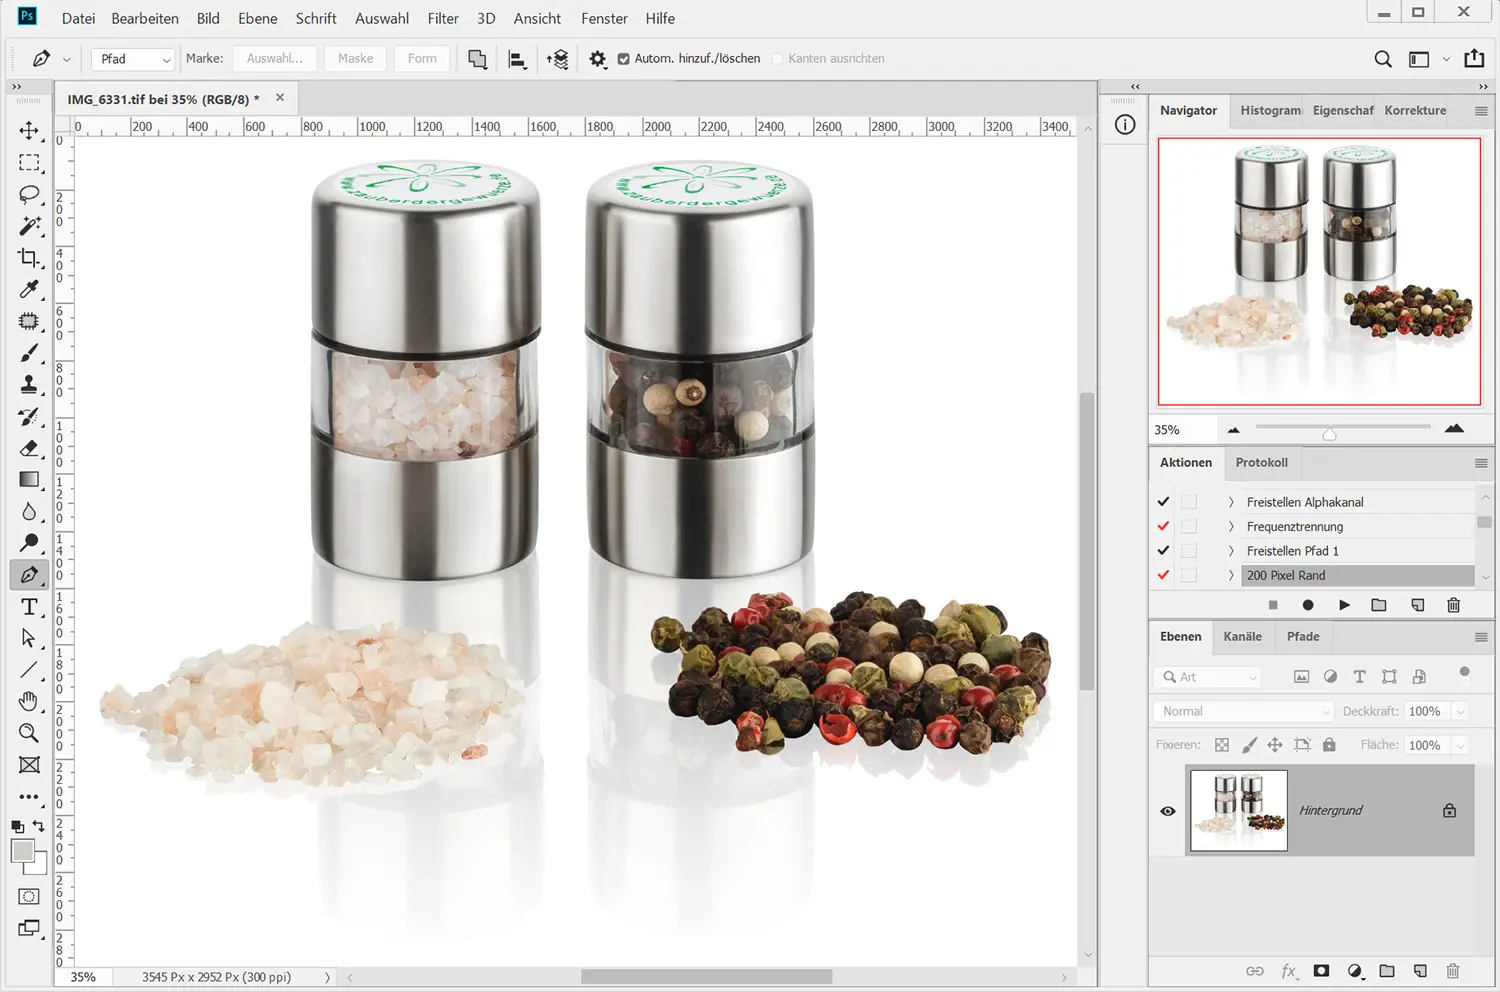Image resolution: width=1500 pixels, height=992 pixels.
Task: Click the Auswahl... button
Action: click(x=275, y=59)
